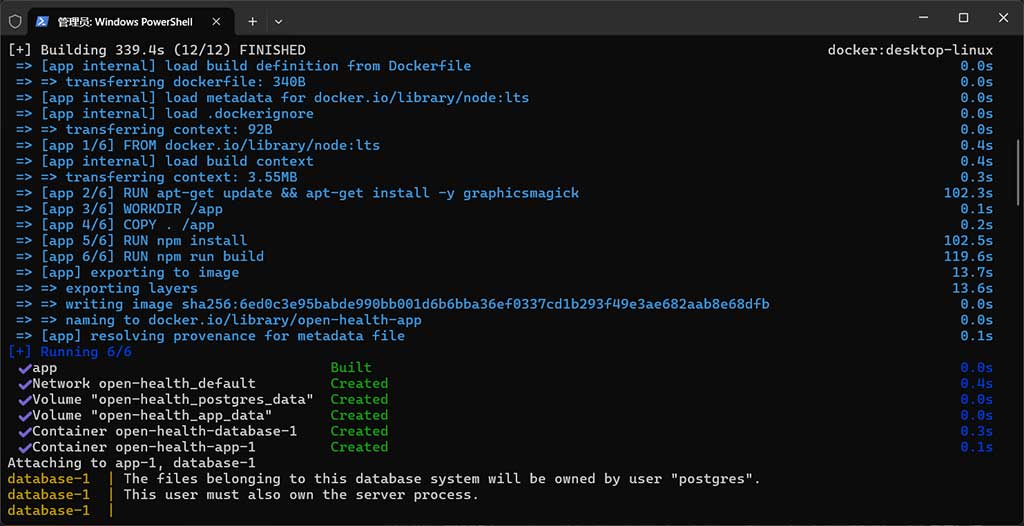The width and height of the screenshot is (1024, 526).
Task: Click the 13.6s timing value
Action: point(973,288)
